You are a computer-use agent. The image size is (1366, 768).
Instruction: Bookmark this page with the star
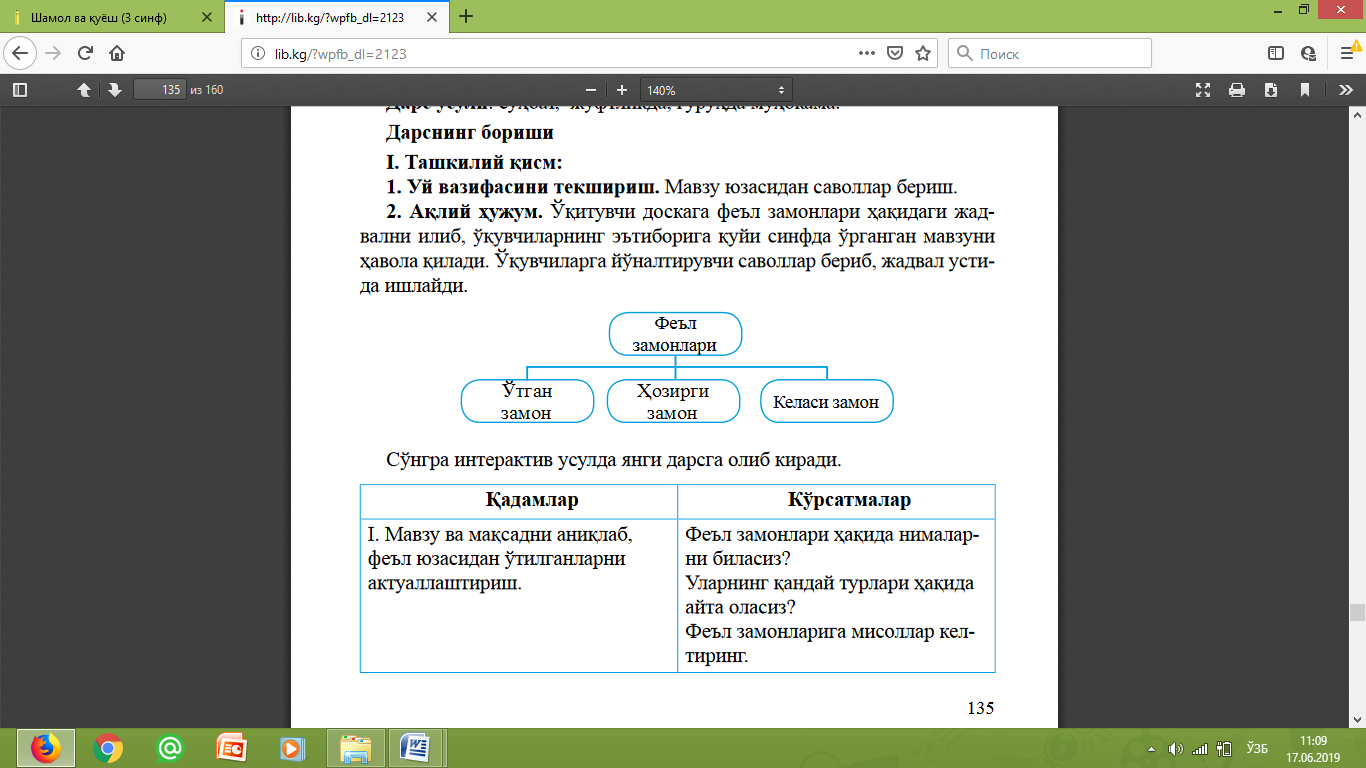922,54
